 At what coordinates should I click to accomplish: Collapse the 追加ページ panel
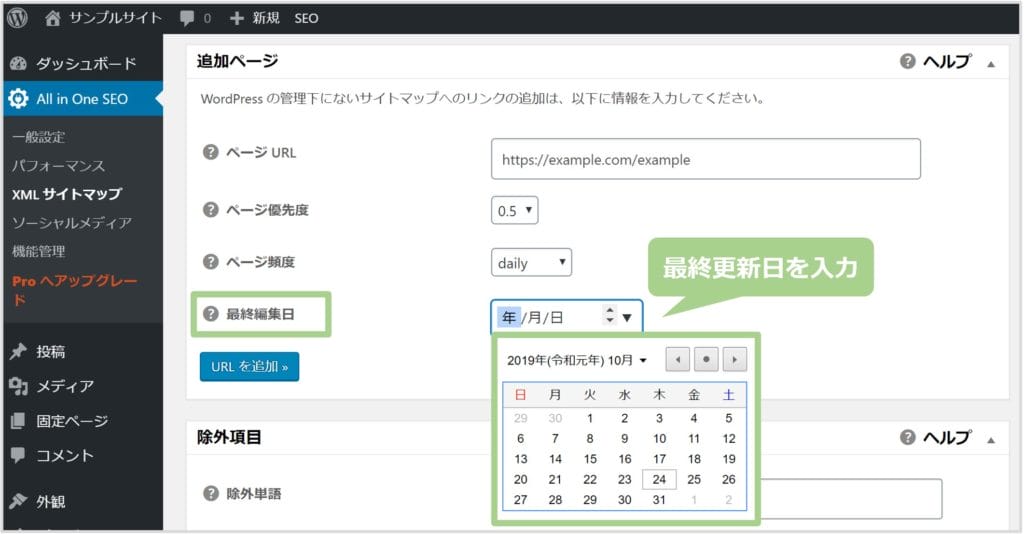coord(991,64)
